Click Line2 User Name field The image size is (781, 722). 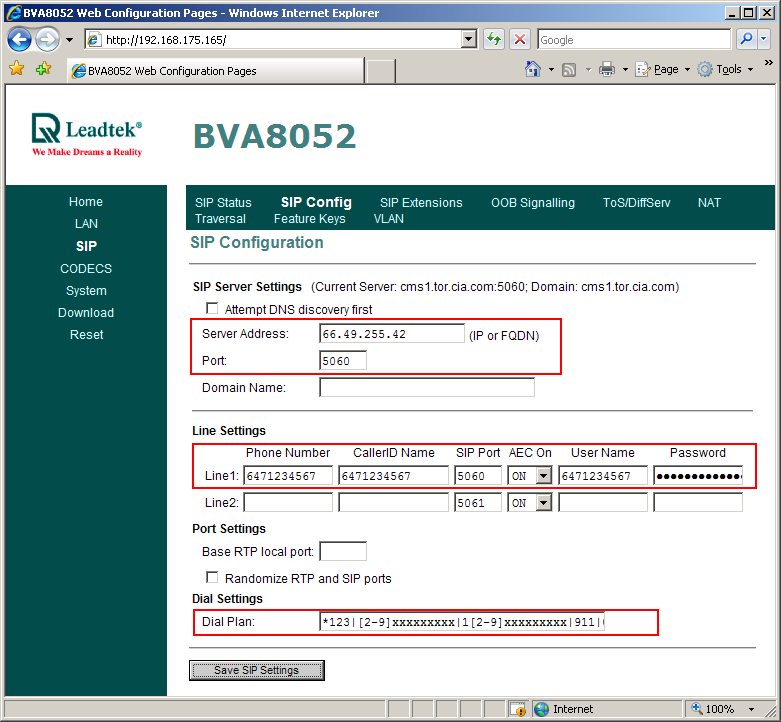pos(603,502)
